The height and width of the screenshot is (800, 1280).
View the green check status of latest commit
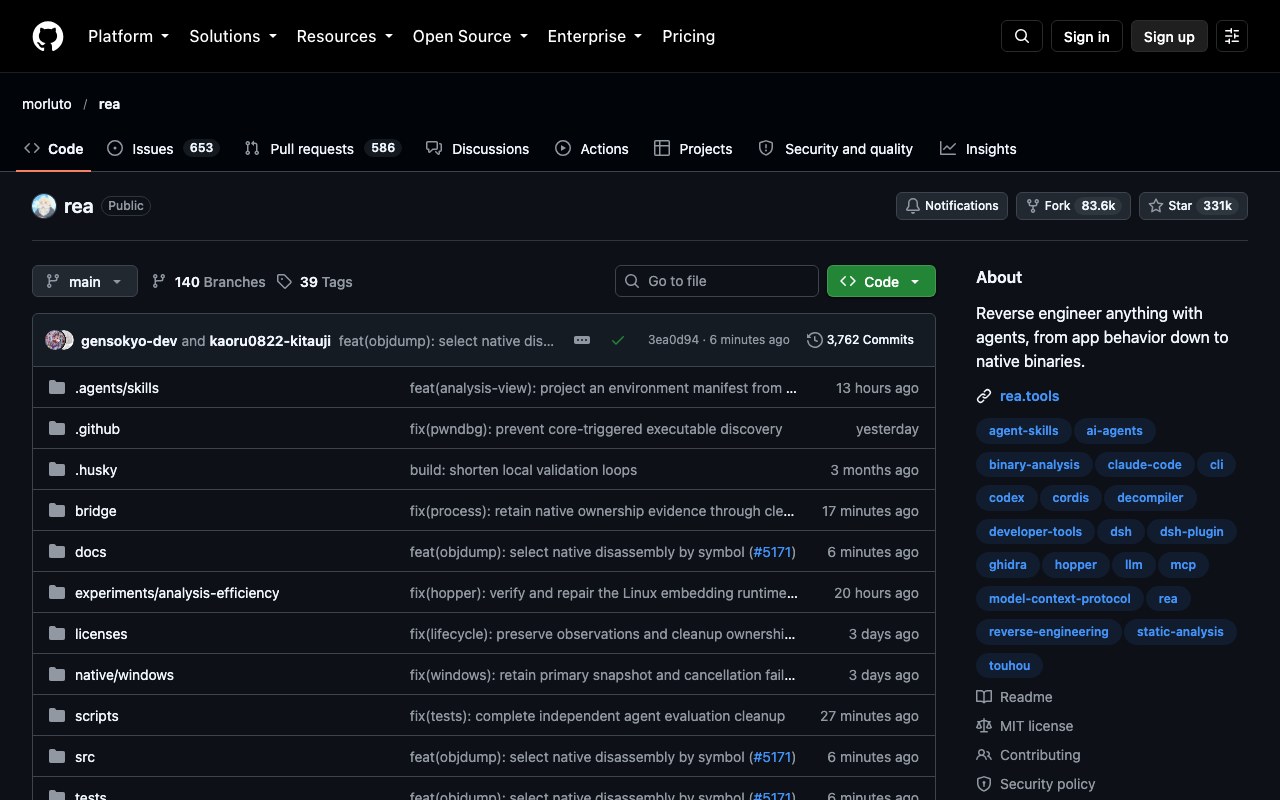pos(618,340)
